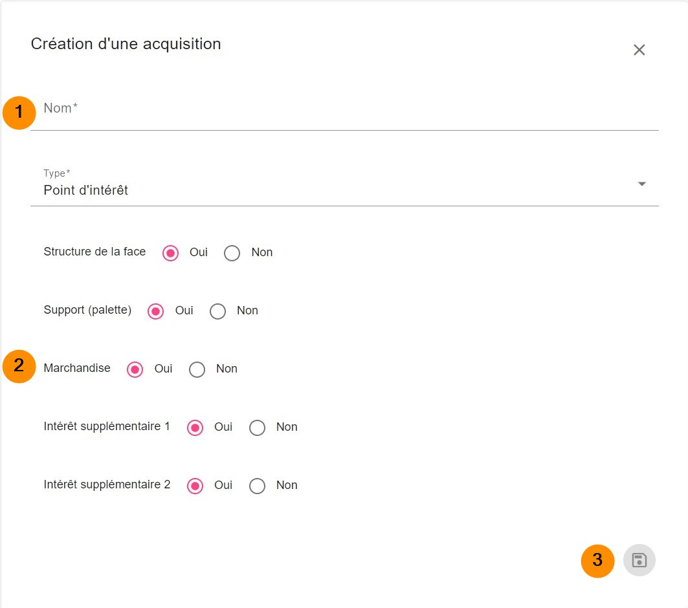Click the orange step 3 marker

[598, 560]
